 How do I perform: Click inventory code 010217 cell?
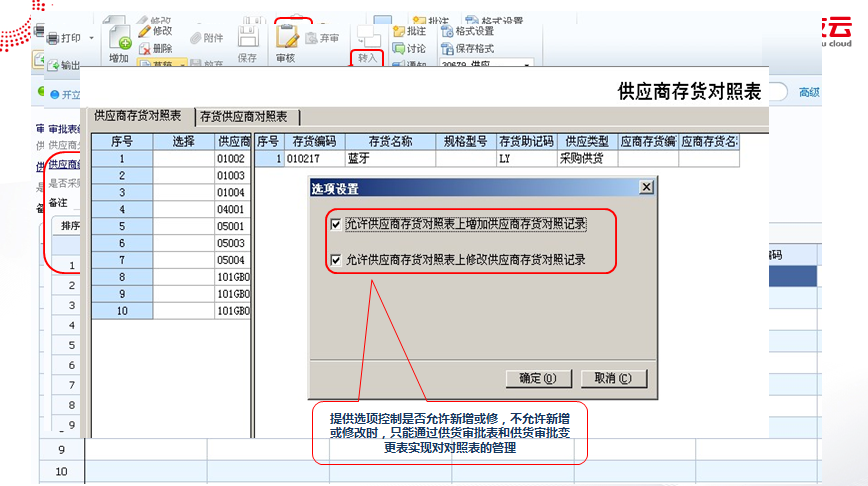coord(314,159)
